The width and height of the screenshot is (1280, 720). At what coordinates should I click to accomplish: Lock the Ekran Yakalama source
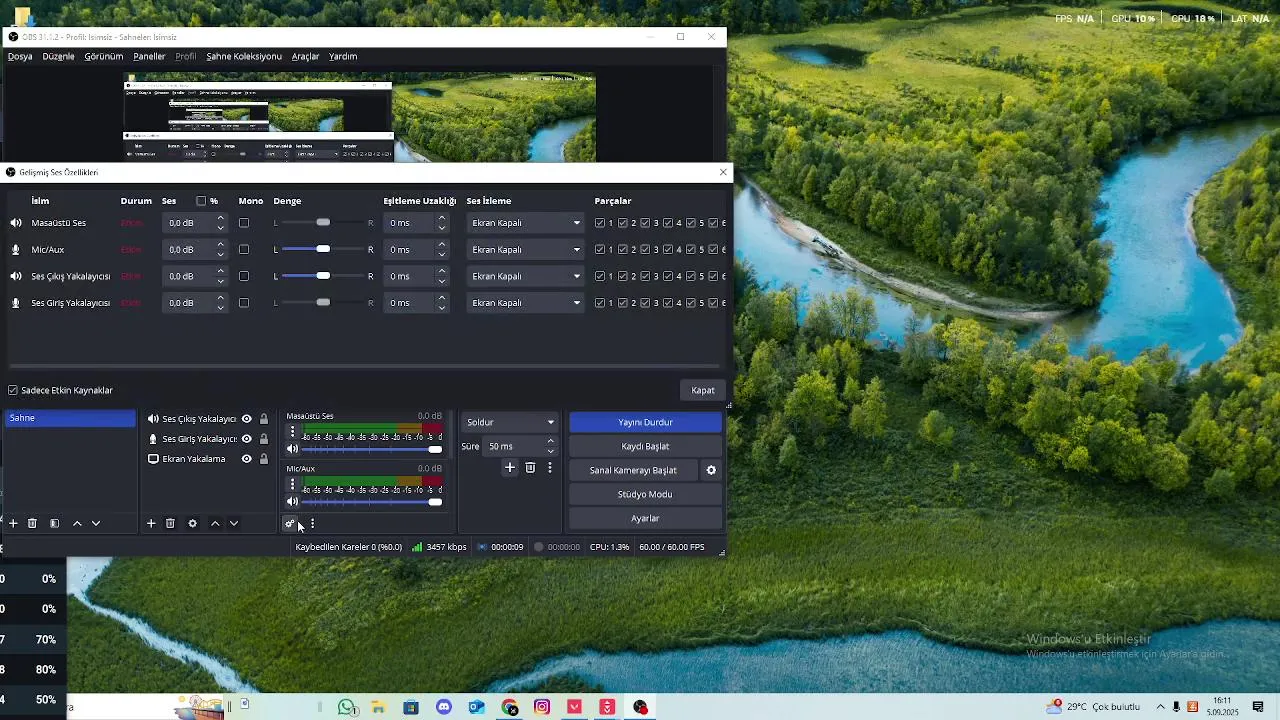click(x=264, y=459)
